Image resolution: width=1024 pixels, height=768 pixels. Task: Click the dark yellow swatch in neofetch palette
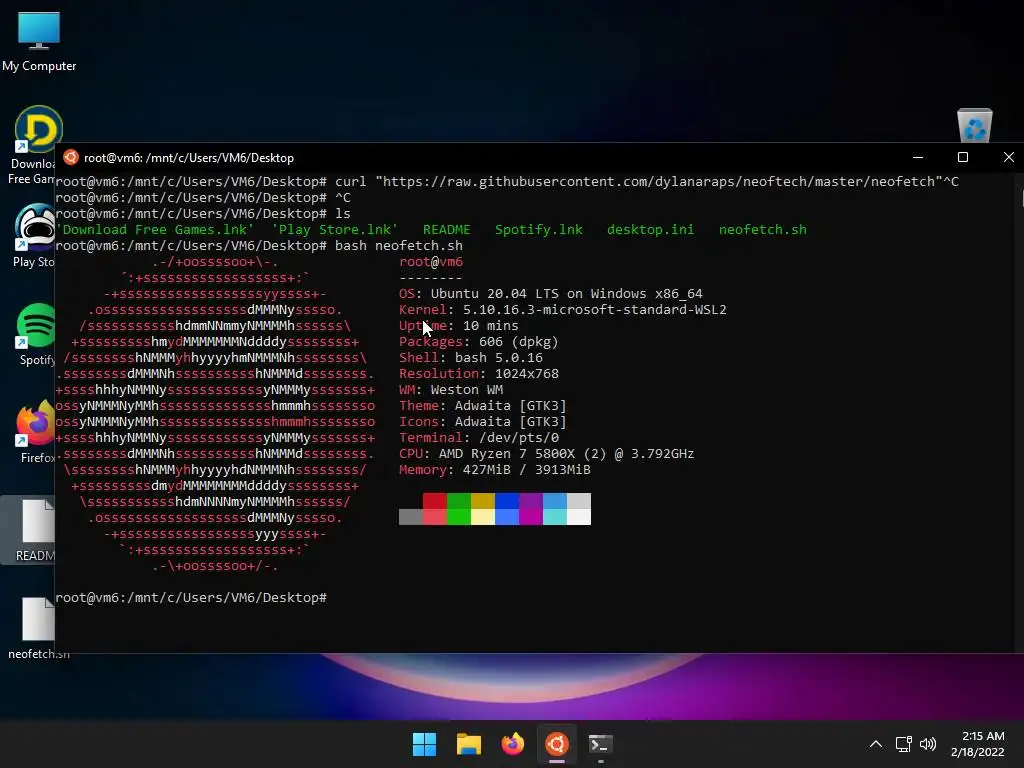483,501
